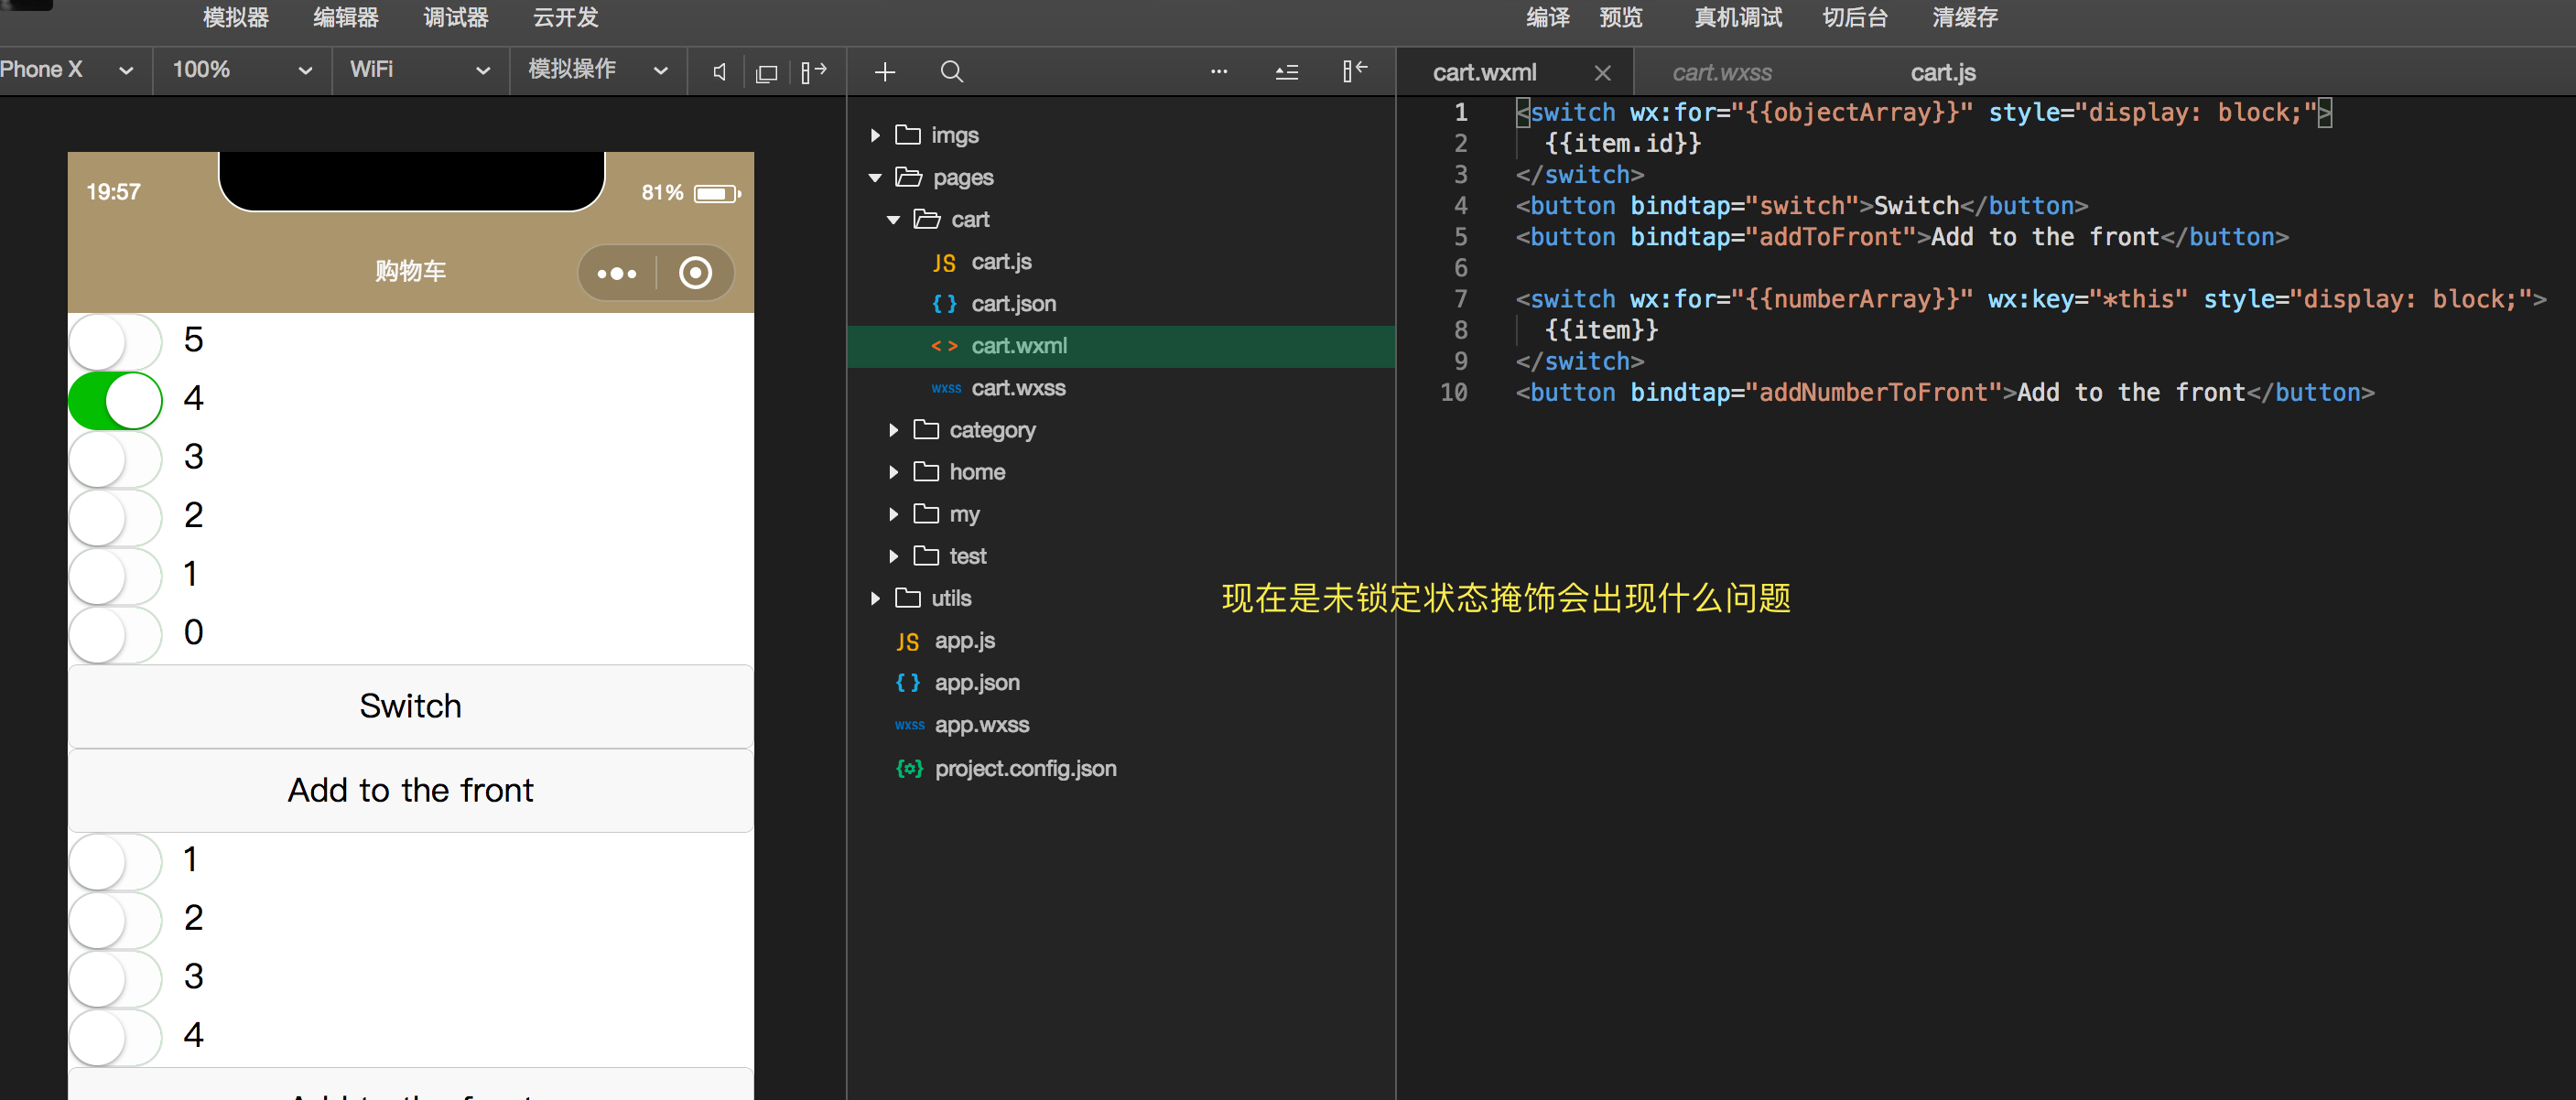This screenshot has width=2576, height=1100.
Task: Open the file tree more options ellipsis
Action: (1218, 72)
